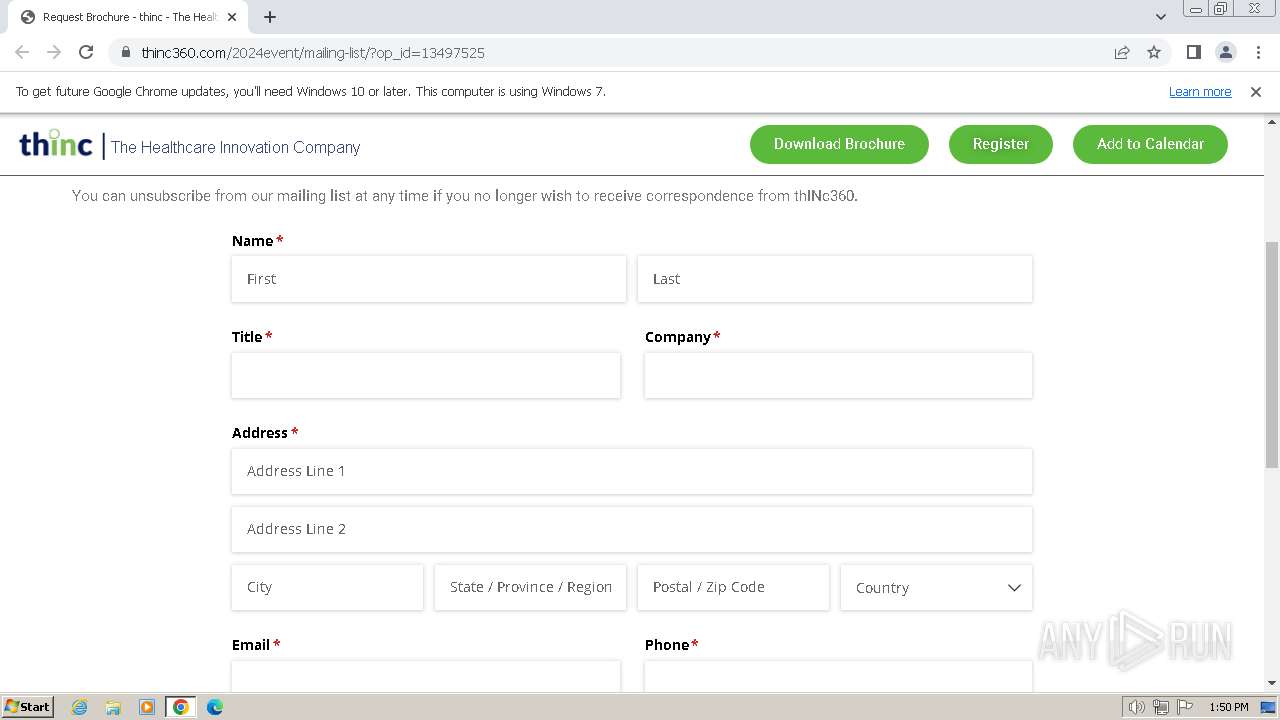Focus the Address Line 1 field

(x=632, y=471)
